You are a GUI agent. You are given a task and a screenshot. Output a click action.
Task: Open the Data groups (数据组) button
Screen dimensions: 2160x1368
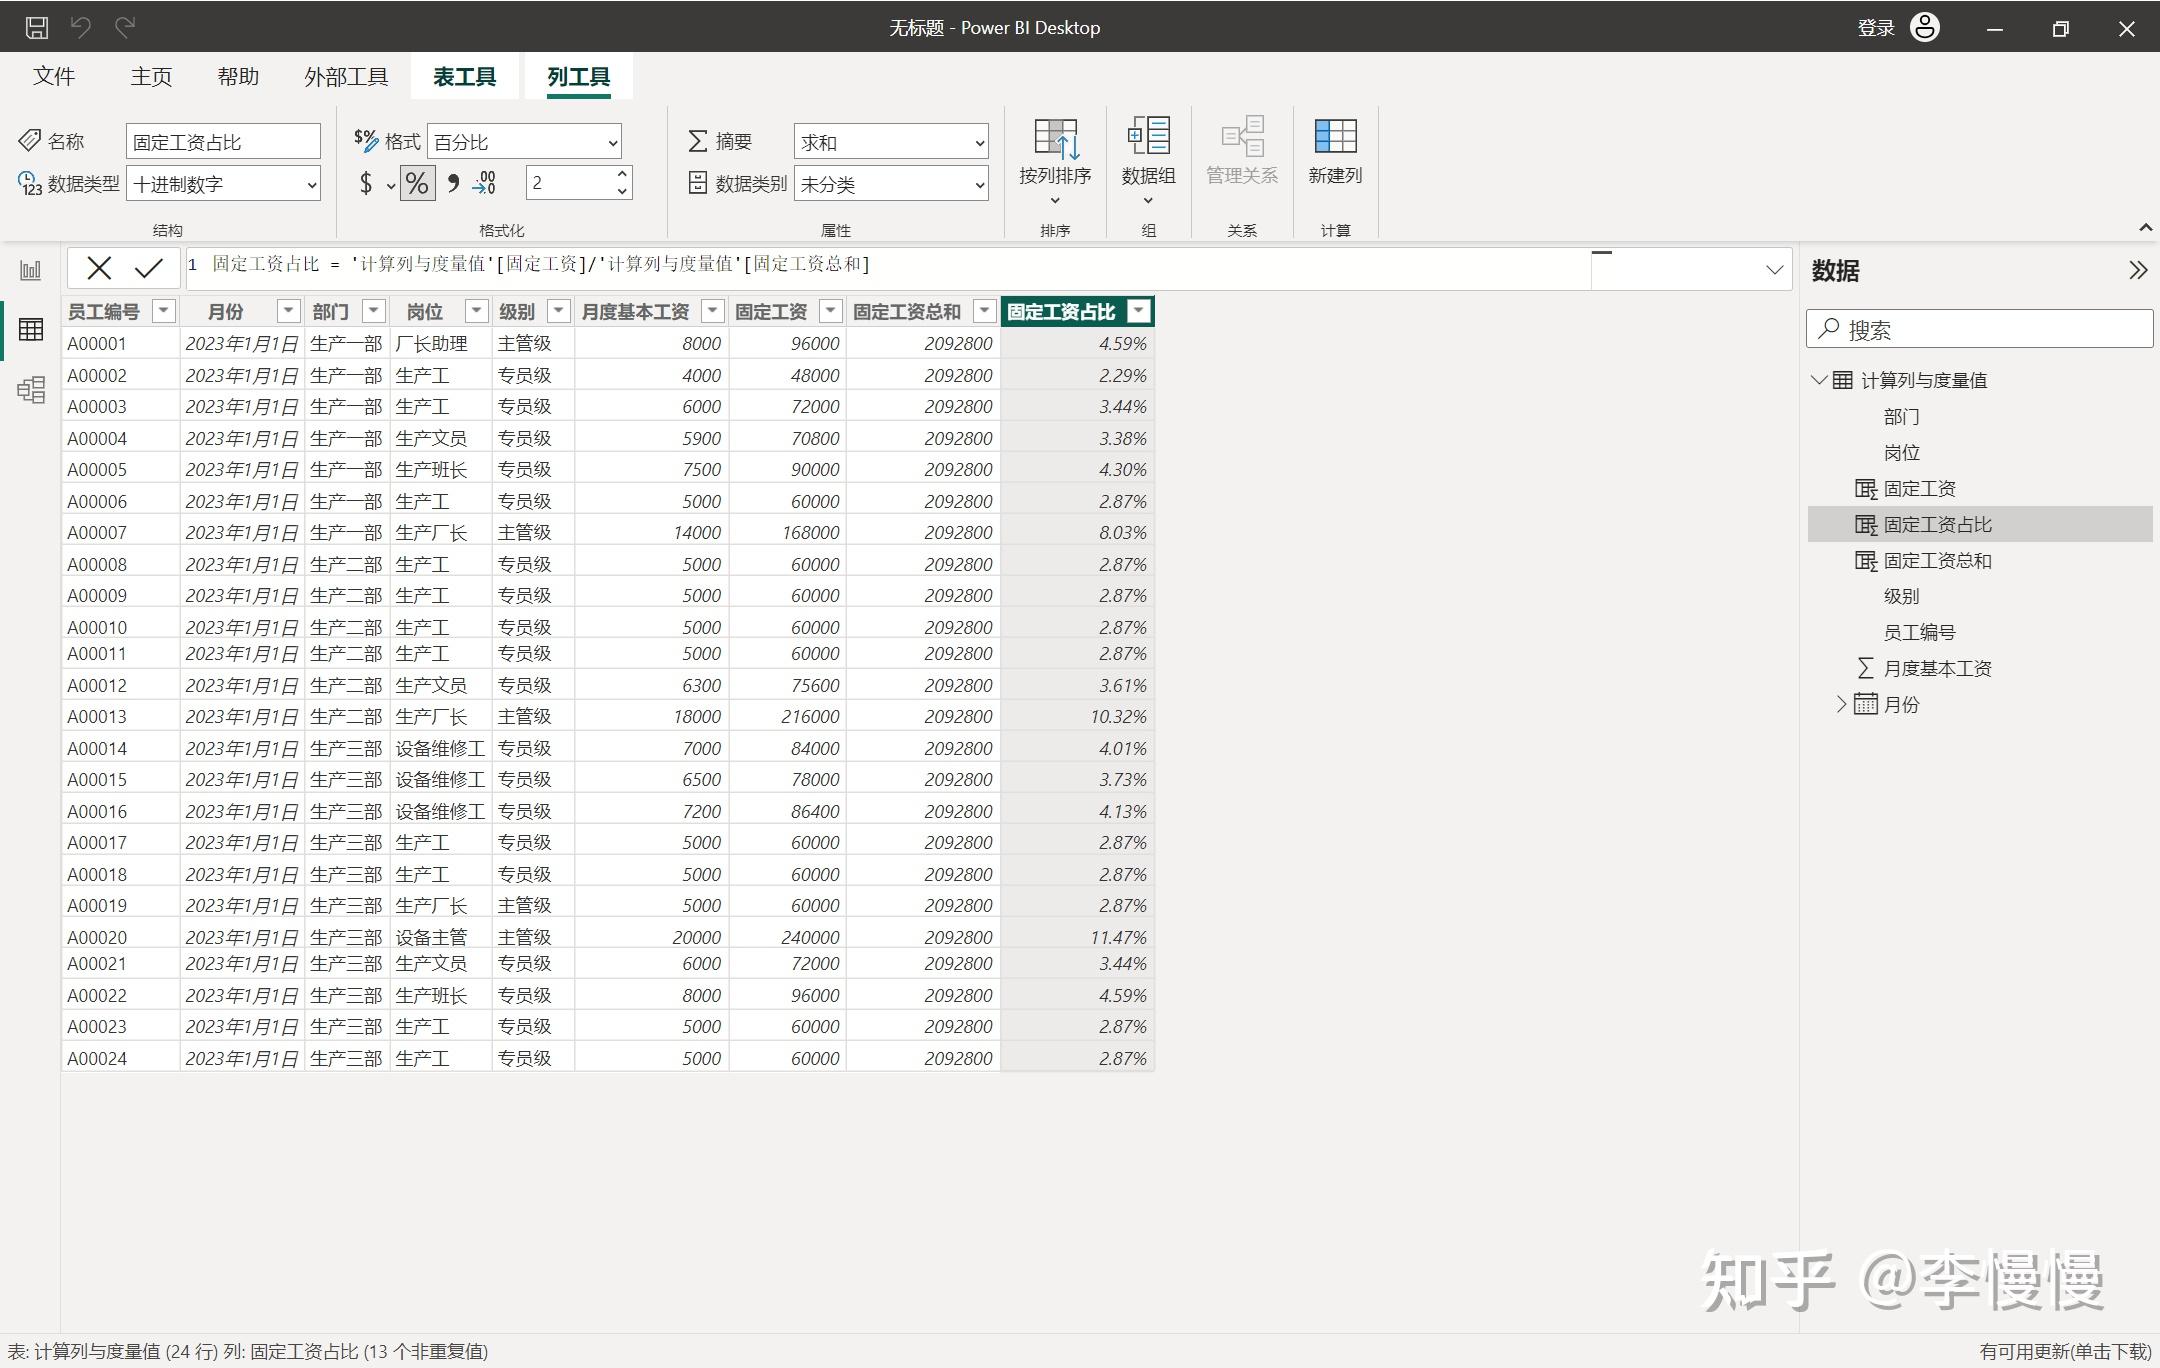(1148, 160)
